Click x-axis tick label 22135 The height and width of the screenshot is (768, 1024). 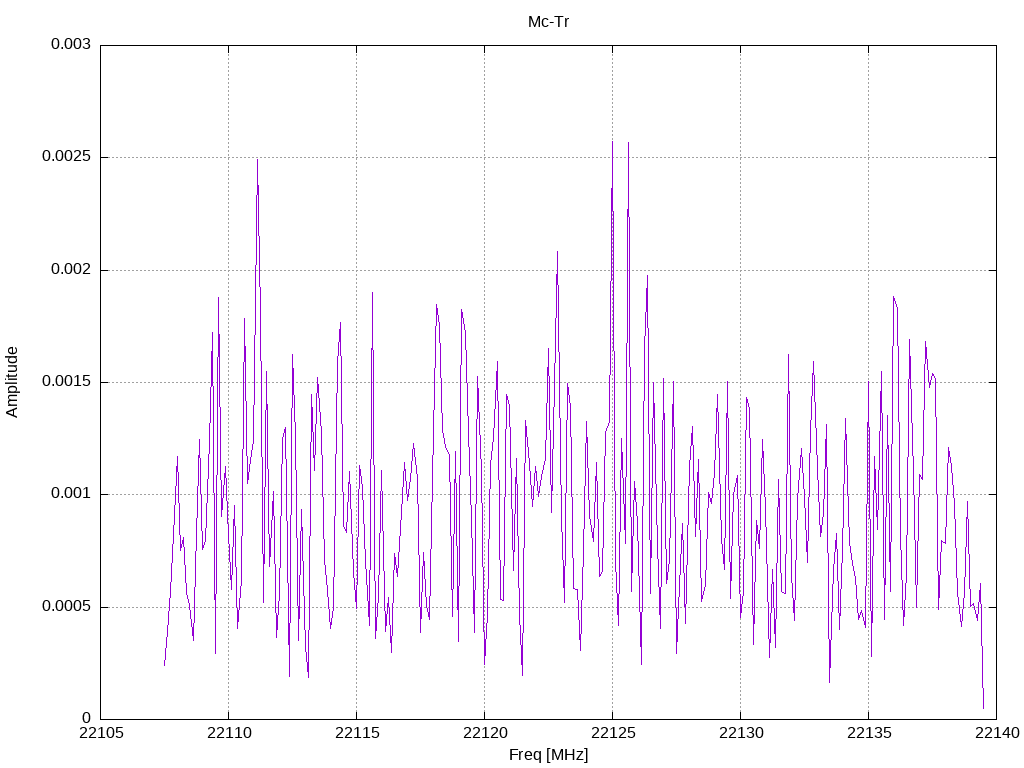869,733
